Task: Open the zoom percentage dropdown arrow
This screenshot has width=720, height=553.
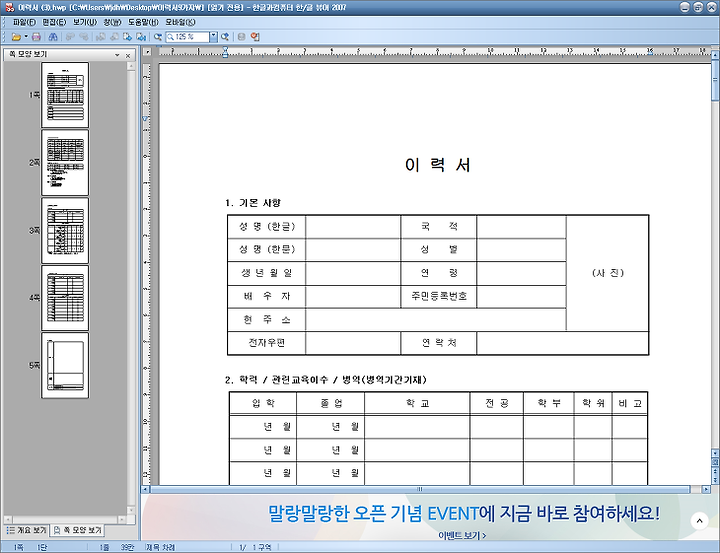Action: pyautogui.click(x=214, y=37)
